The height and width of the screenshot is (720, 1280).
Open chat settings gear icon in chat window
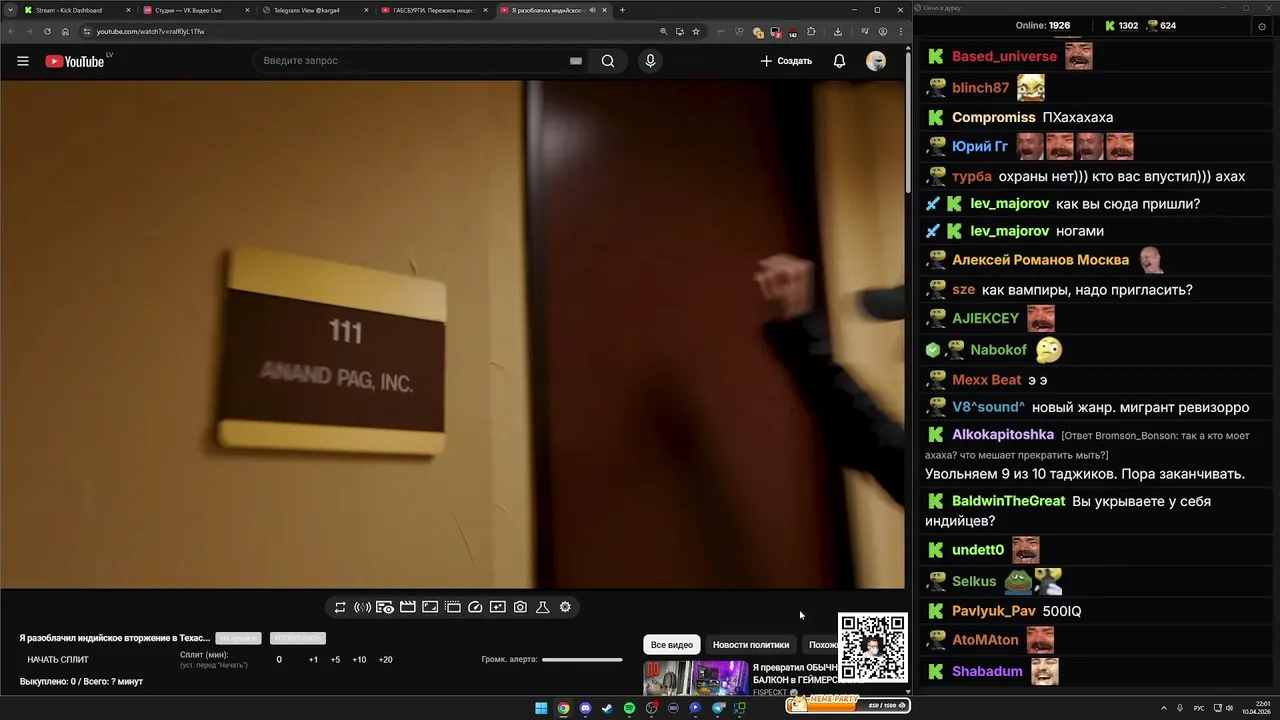tap(1261, 26)
